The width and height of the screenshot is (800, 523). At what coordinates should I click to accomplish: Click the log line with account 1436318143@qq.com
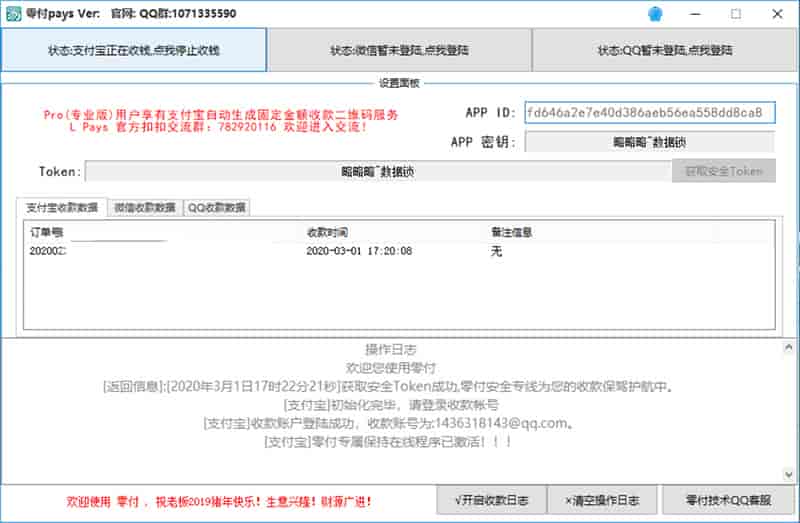click(389, 423)
